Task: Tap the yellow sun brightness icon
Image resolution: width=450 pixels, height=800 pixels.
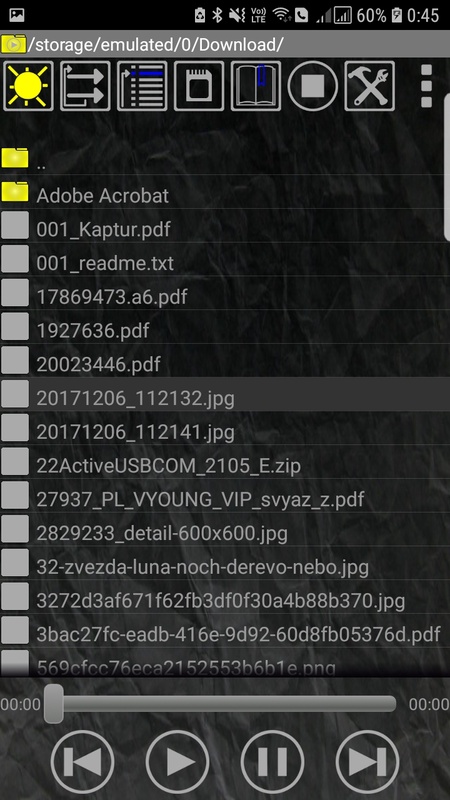Action: pyautogui.click(x=29, y=86)
